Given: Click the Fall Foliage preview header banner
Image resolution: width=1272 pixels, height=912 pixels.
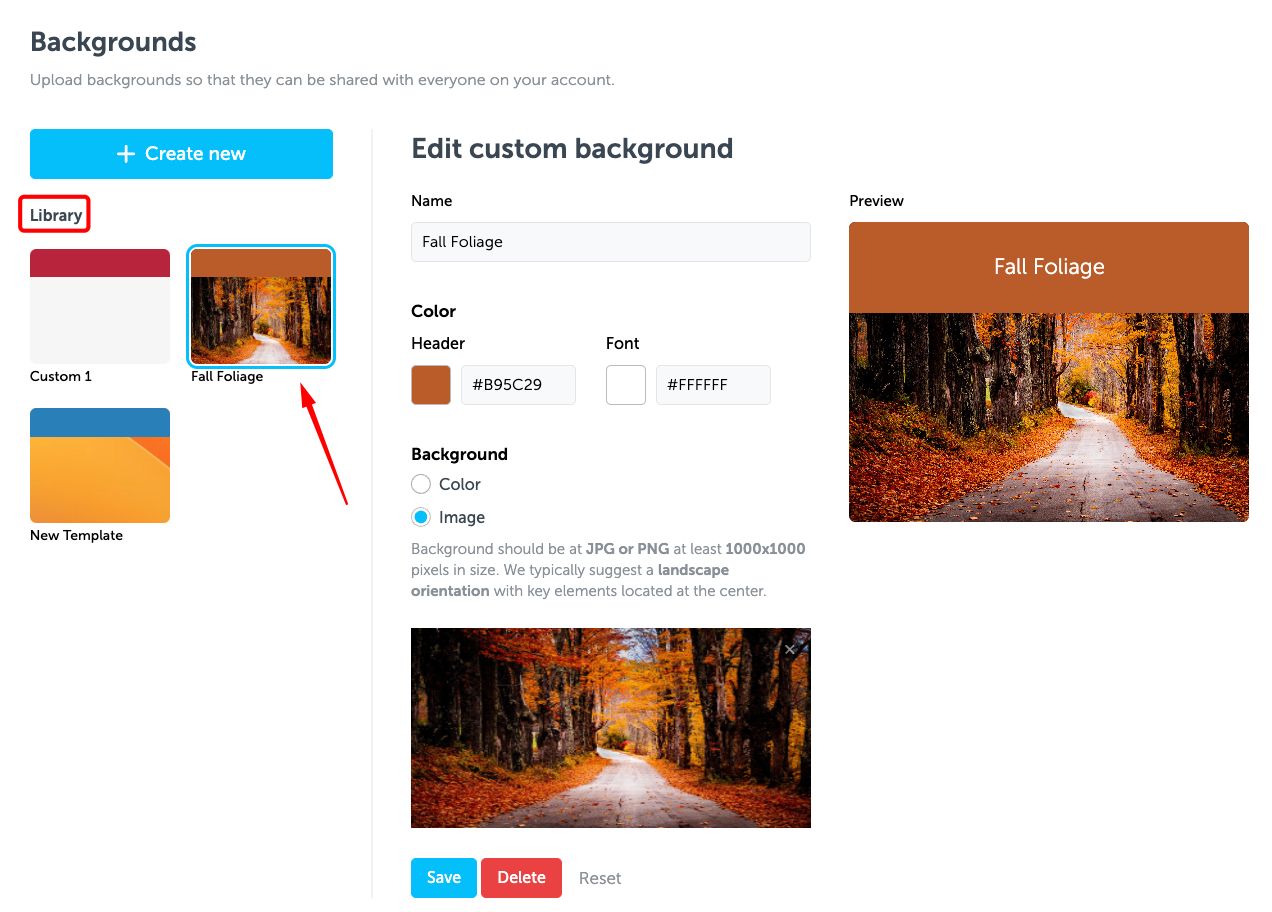Looking at the screenshot, I should pos(1048,267).
